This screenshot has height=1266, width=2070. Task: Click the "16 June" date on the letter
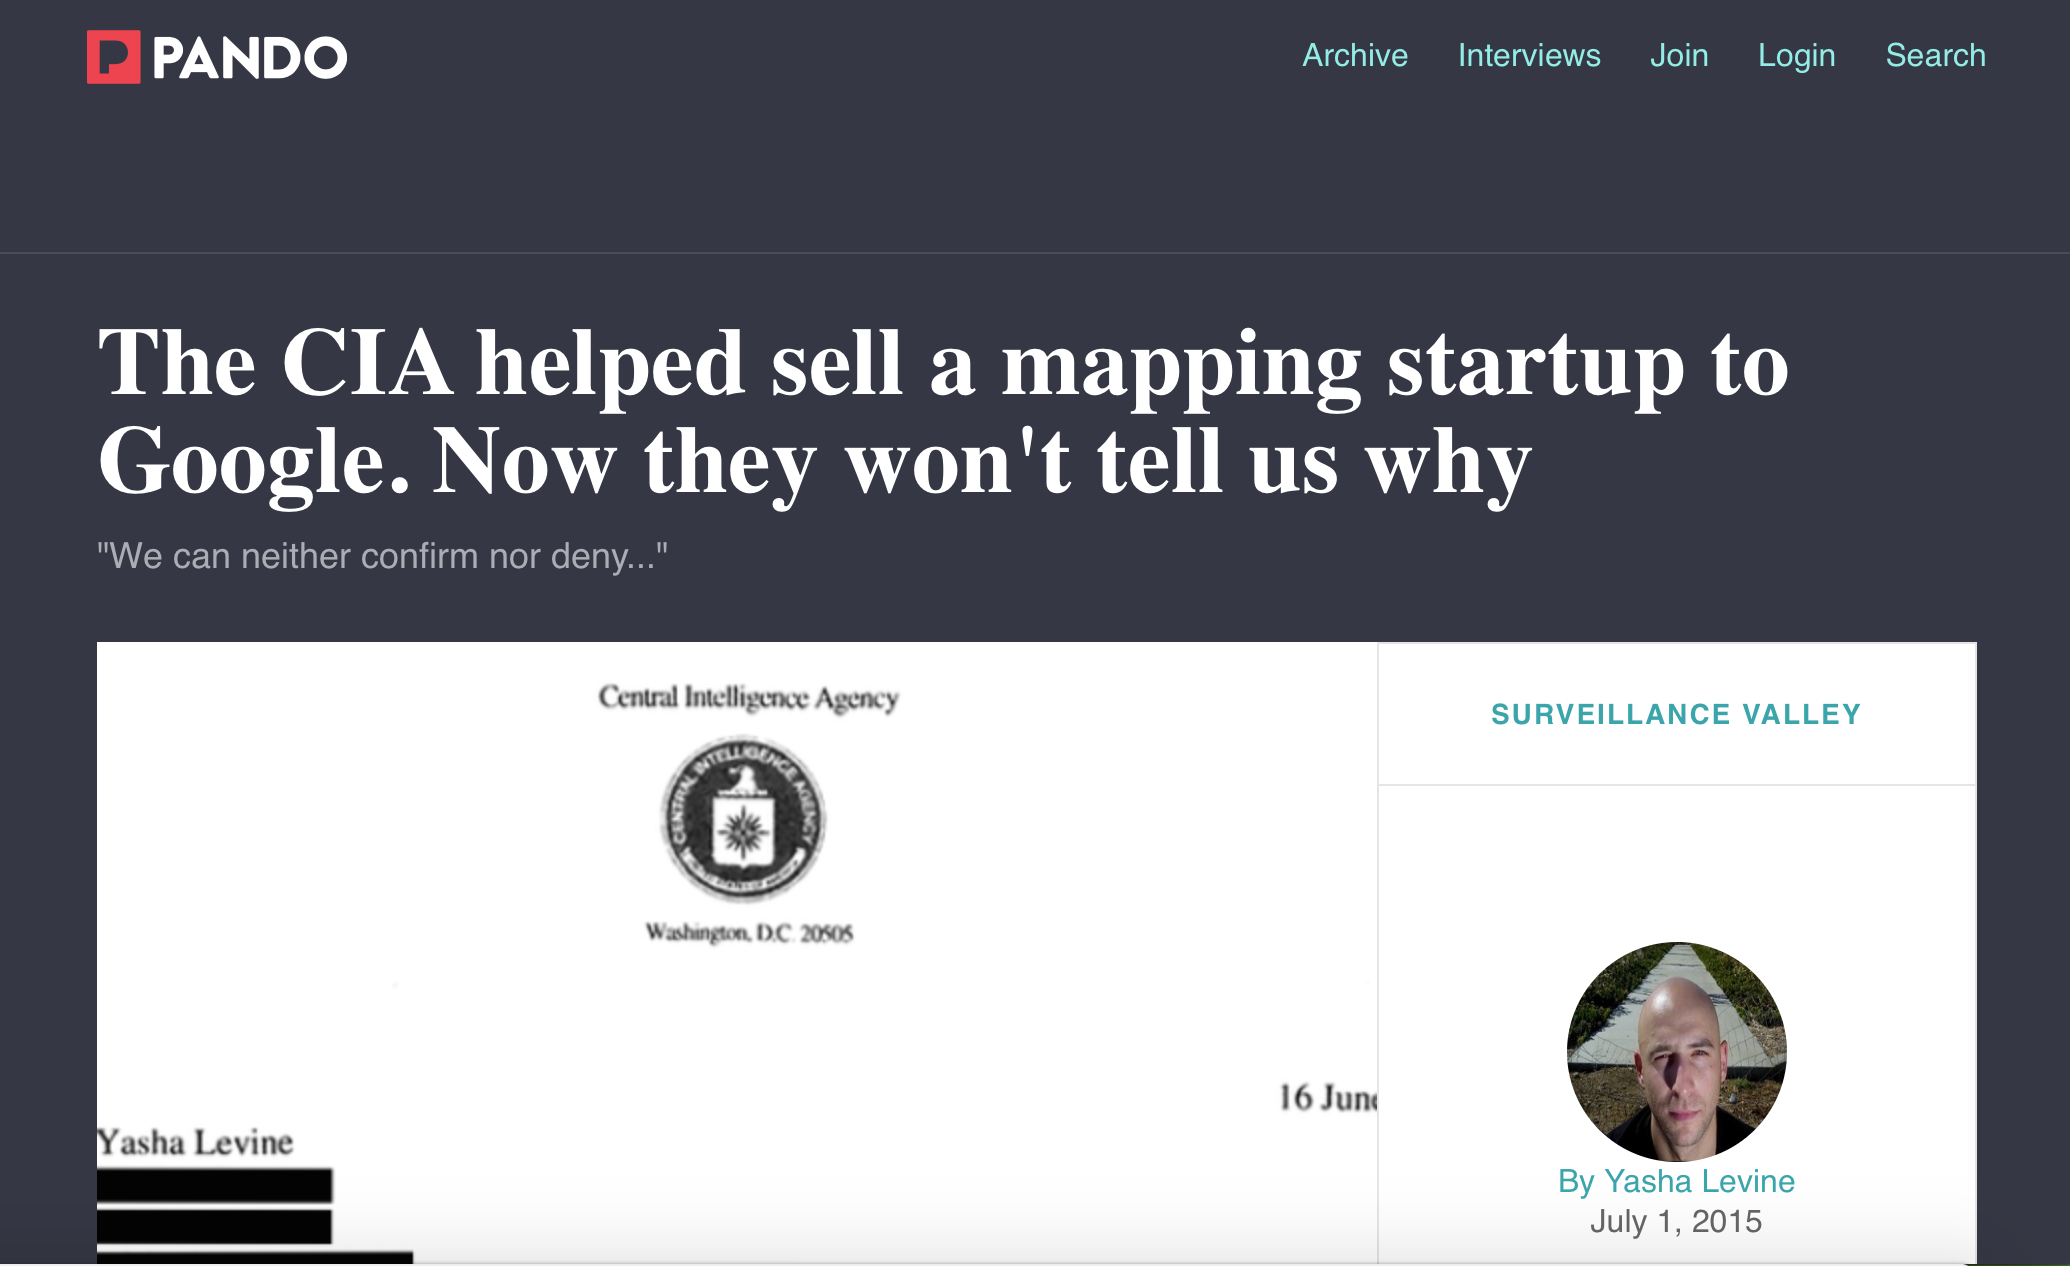[1327, 1098]
